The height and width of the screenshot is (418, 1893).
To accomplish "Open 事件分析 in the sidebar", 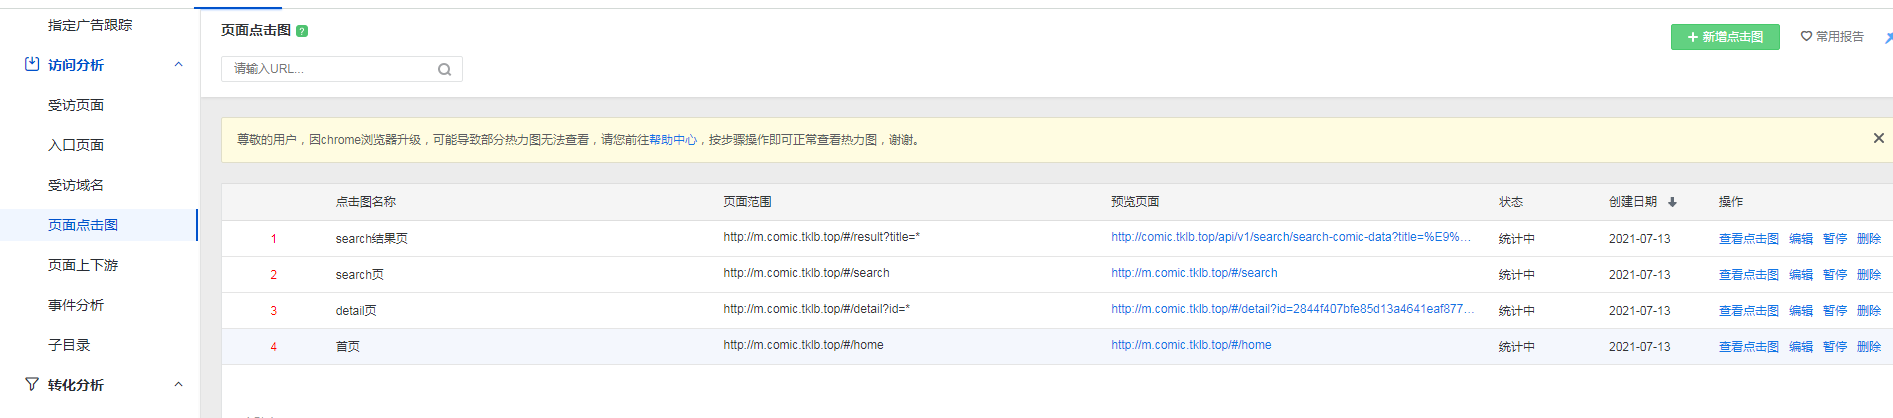I will click(x=76, y=305).
